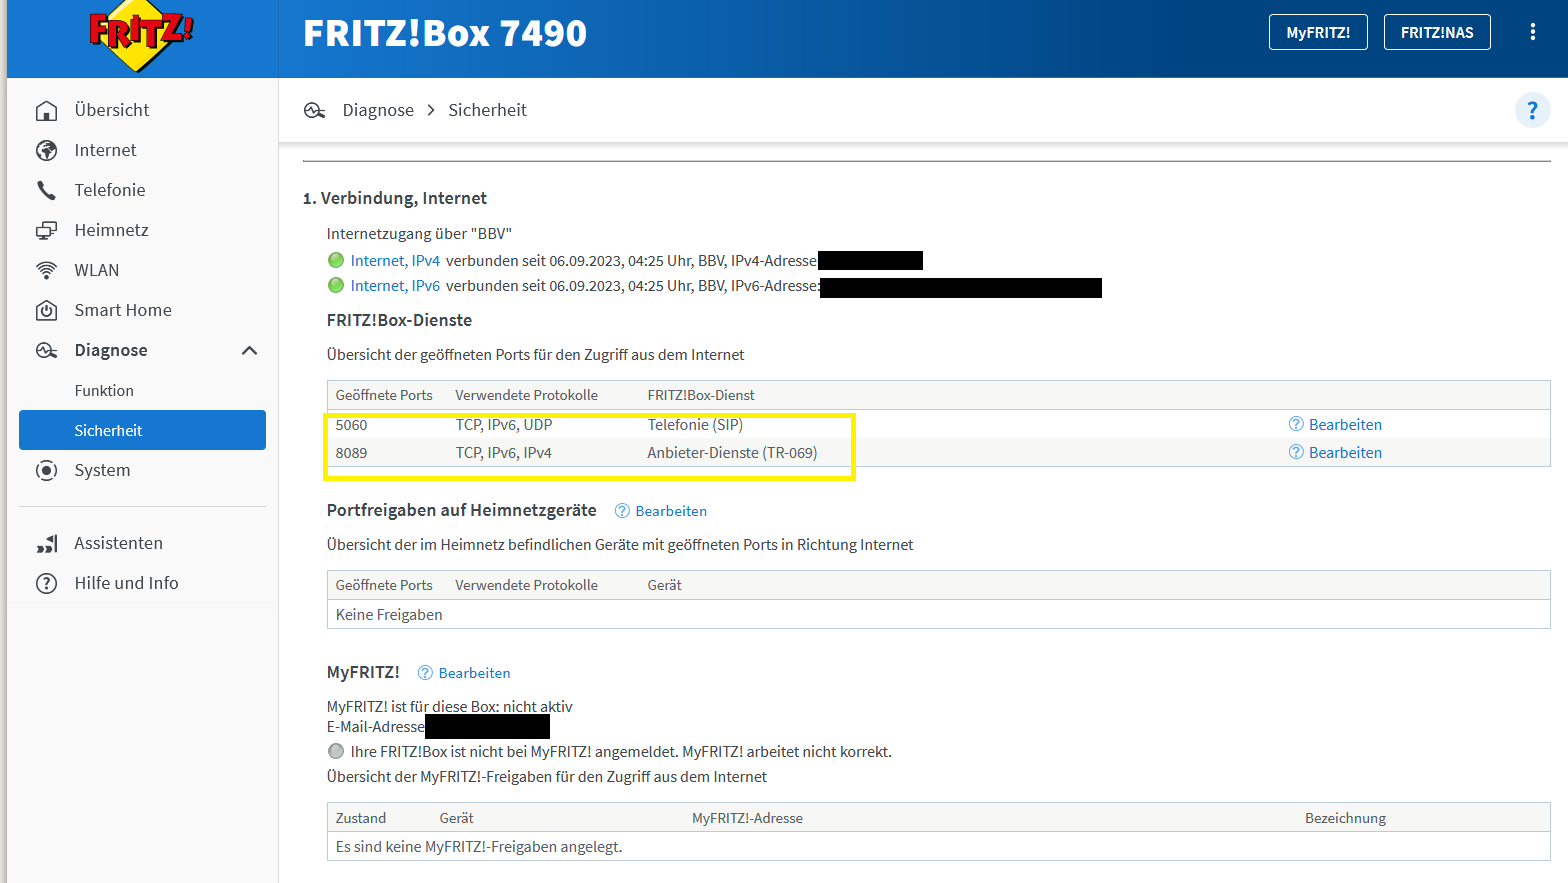Click the Internet, IPv4 link
Image resolution: width=1568 pixels, height=883 pixels.
pos(395,260)
